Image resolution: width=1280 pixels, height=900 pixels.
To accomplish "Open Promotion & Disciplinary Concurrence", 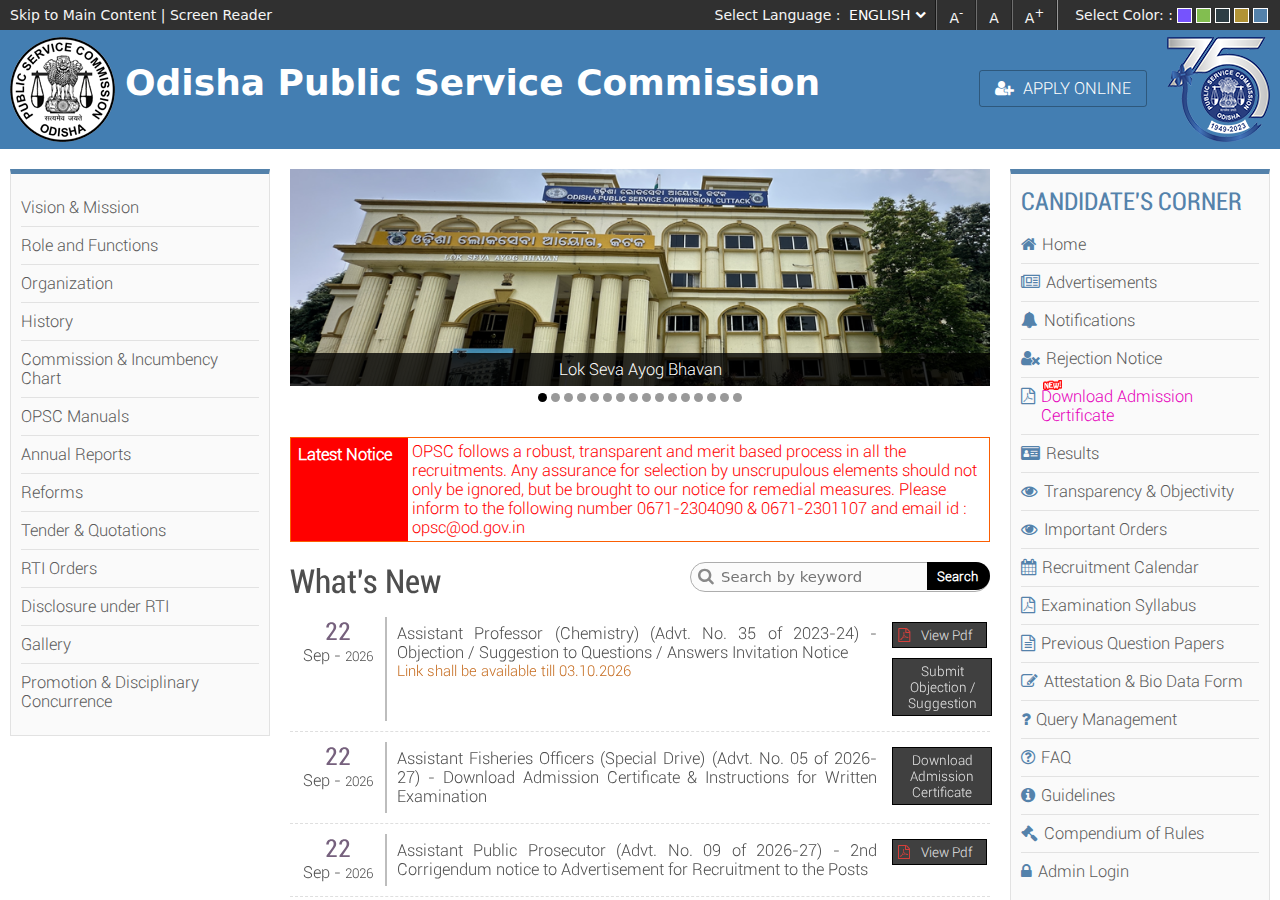I will (x=110, y=692).
